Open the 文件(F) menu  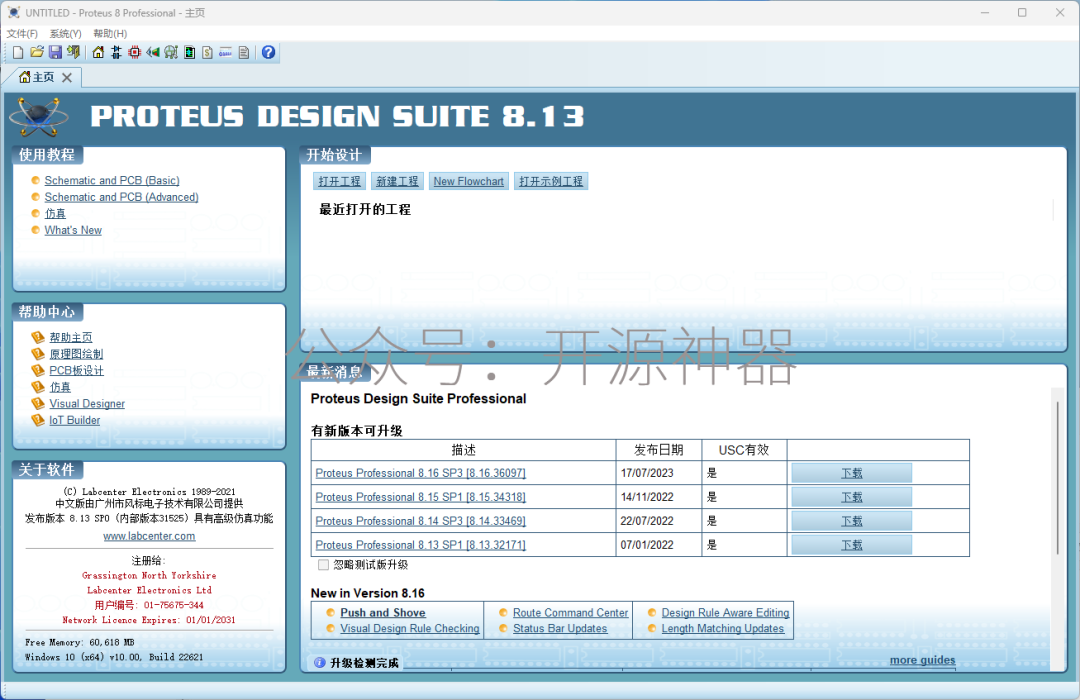(22, 33)
